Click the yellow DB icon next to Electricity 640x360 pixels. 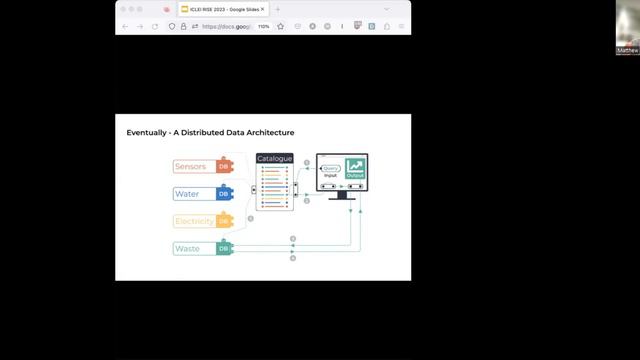click(x=224, y=220)
